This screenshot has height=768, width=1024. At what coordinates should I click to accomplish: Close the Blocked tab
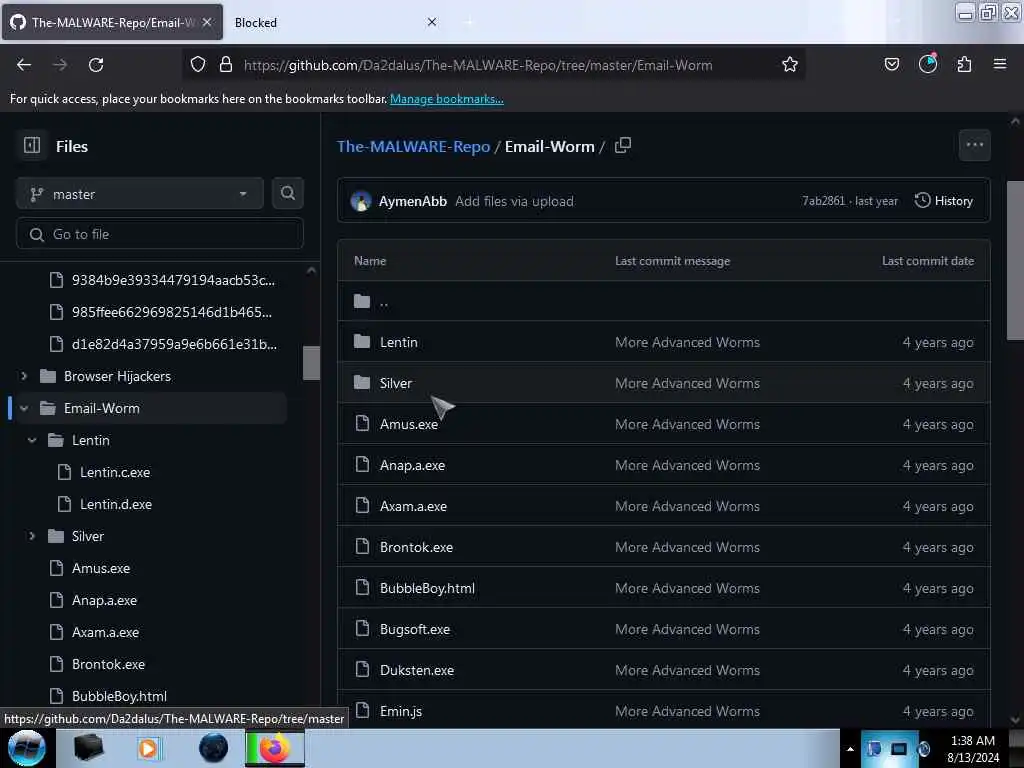432,22
